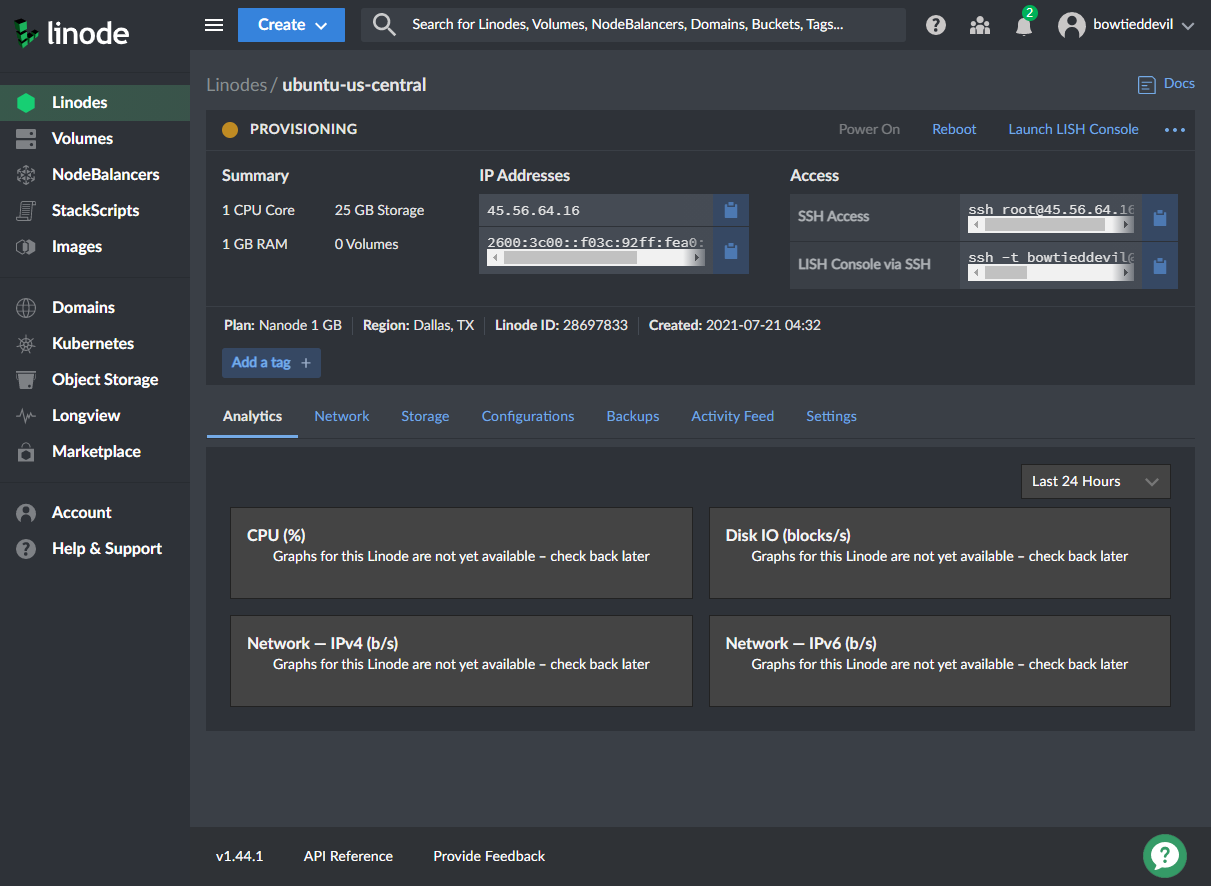
Task: Copy the IPv6 address
Action: point(731,251)
